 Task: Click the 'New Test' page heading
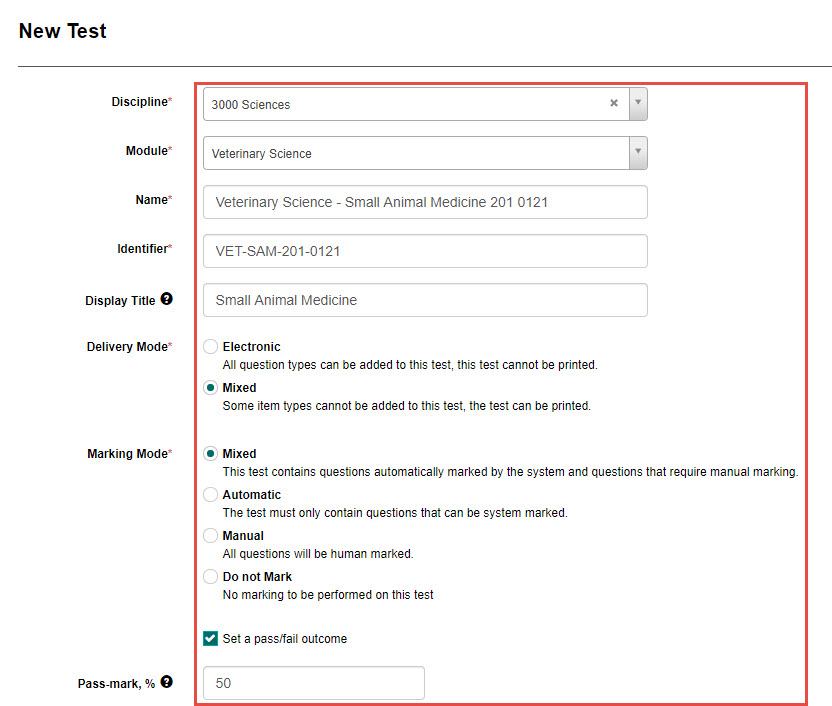tap(63, 31)
